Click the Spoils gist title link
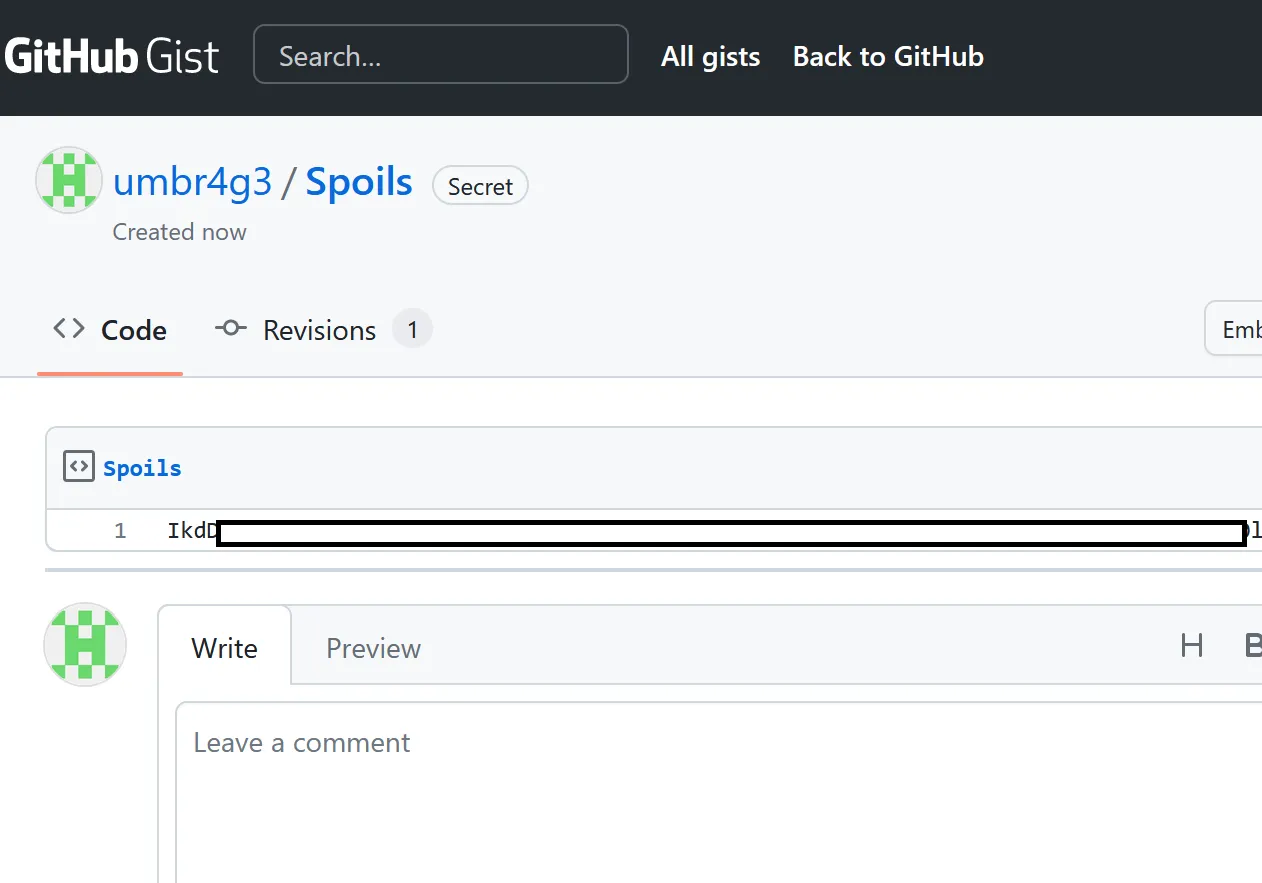This screenshot has width=1262, height=883. point(359,182)
